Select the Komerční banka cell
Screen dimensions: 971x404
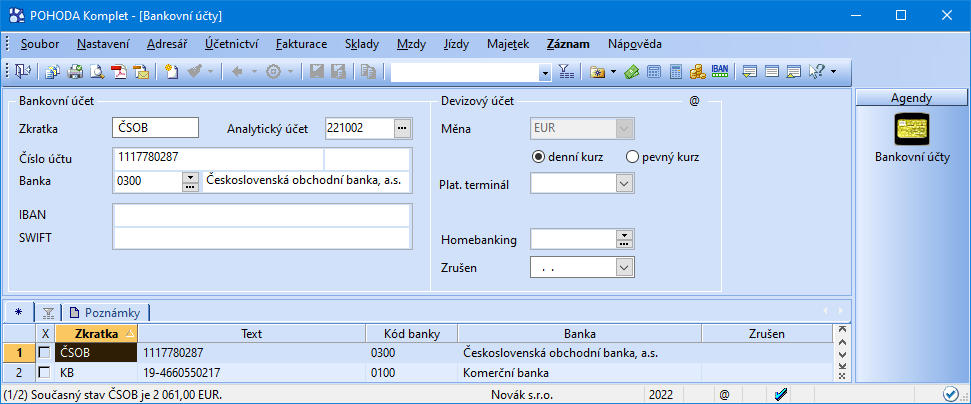point(580,373)
